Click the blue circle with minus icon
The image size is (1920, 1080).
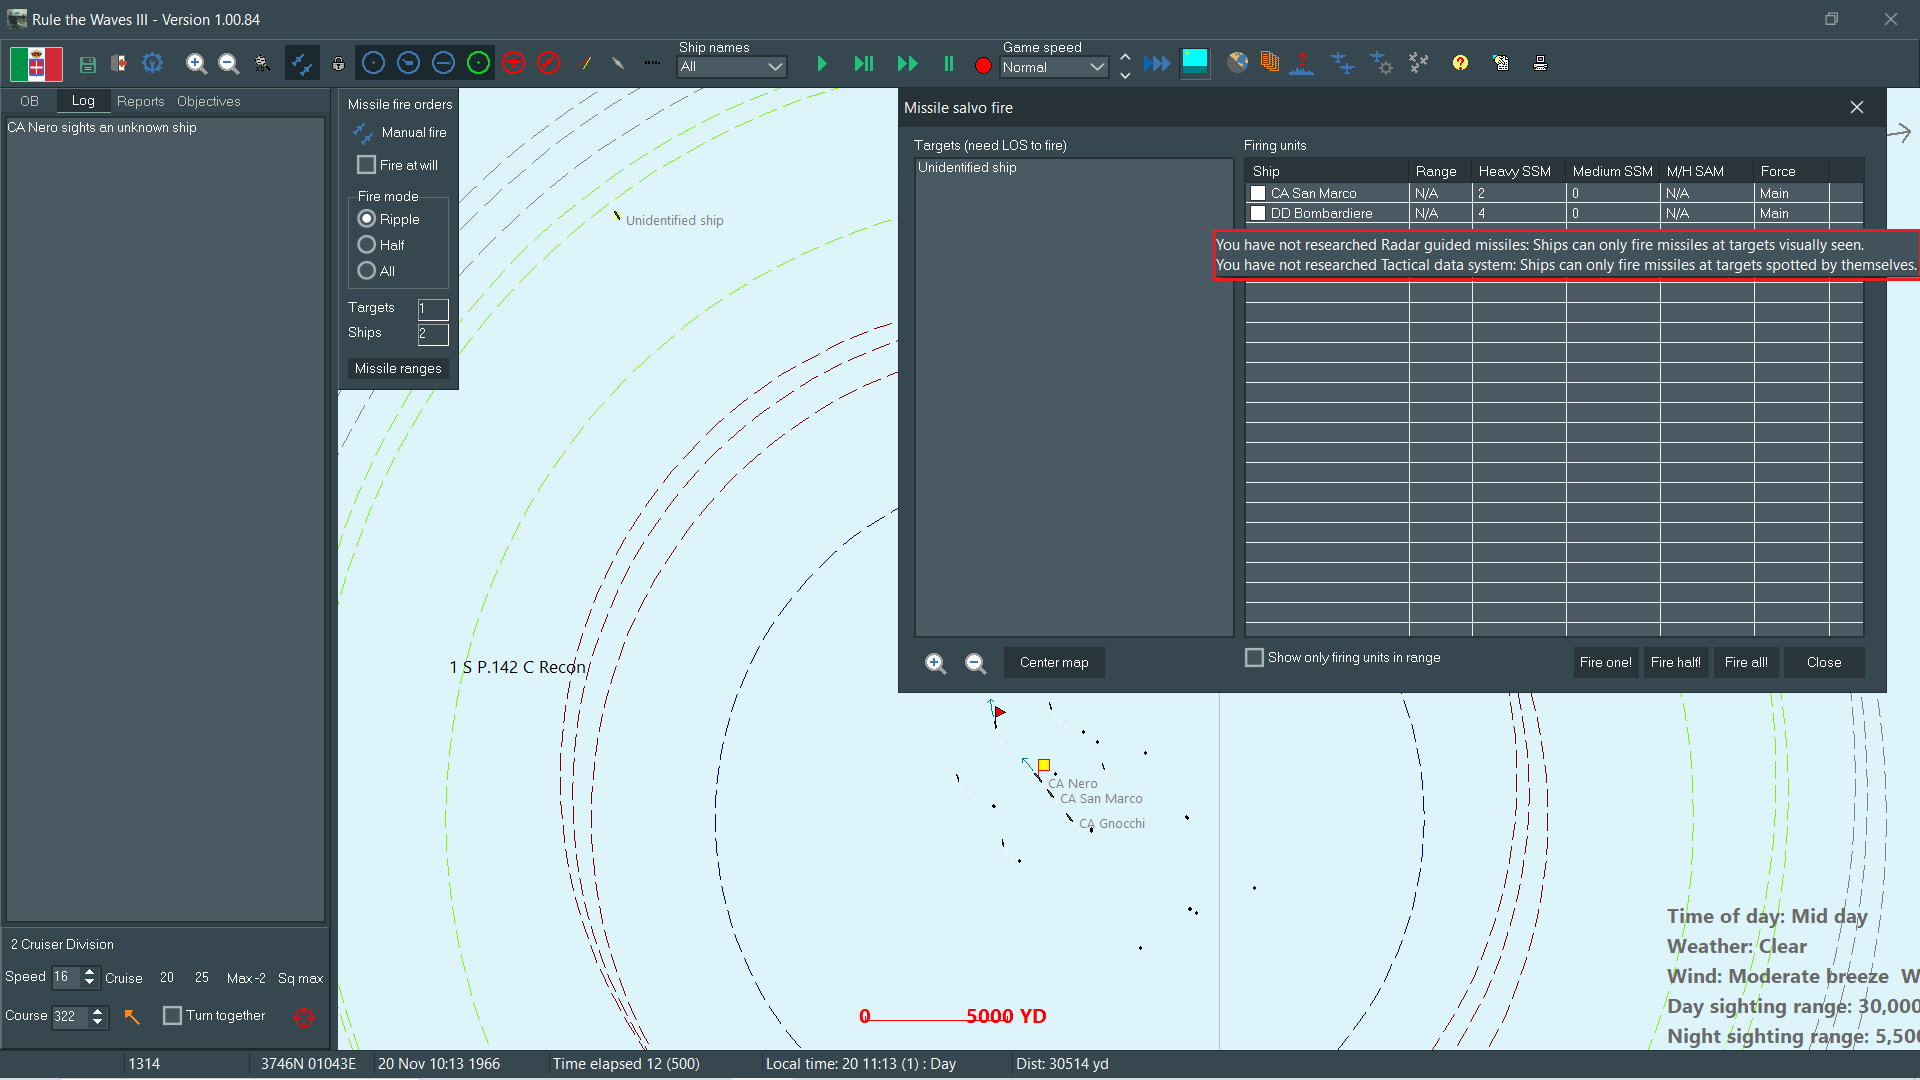coord(443,63)
